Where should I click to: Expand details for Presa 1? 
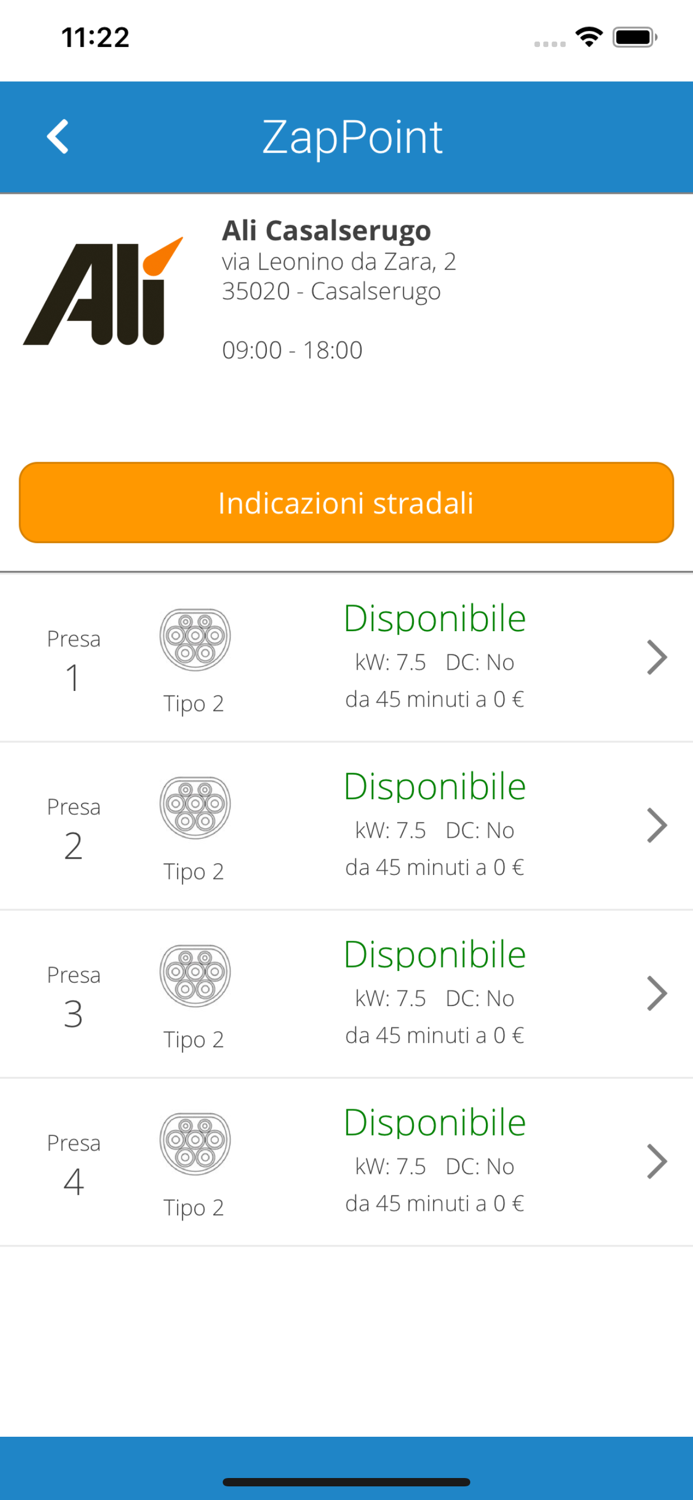pos(657,657)
